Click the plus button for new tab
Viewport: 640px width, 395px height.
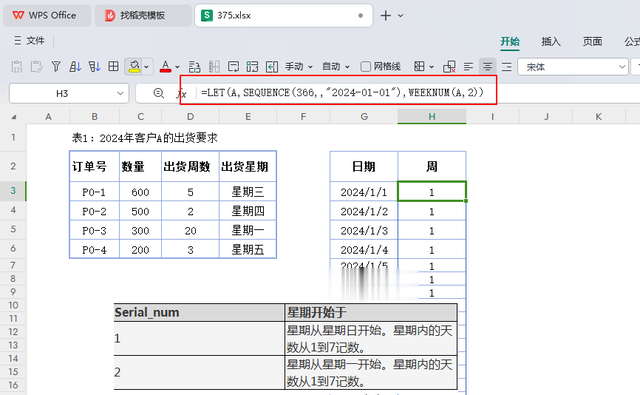(385, 16)
